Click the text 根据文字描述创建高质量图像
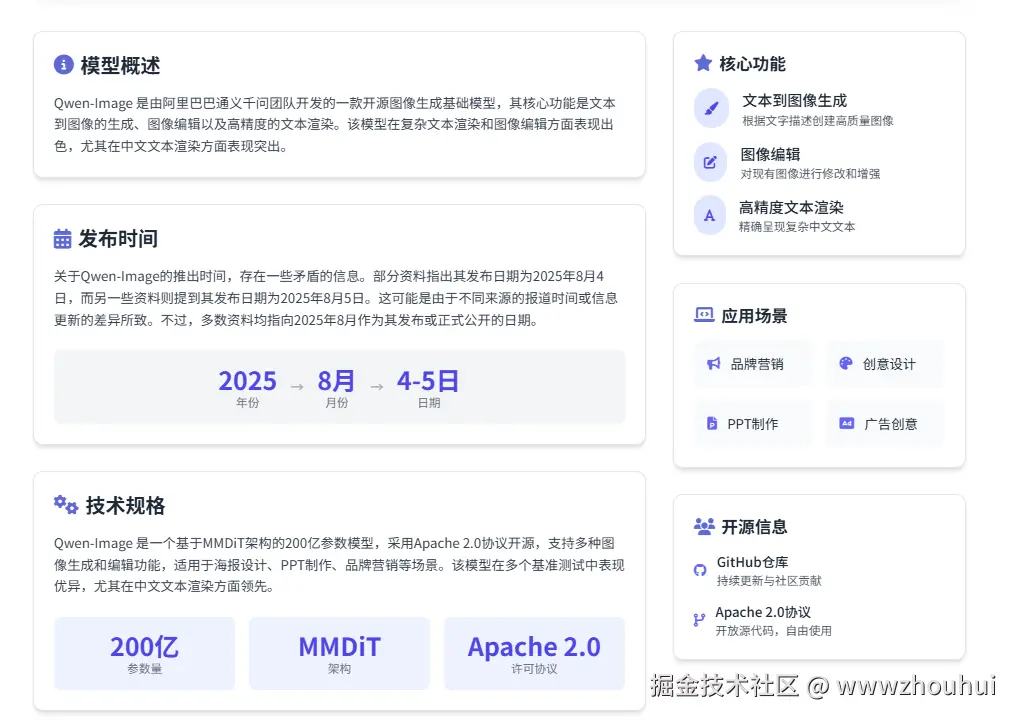Screen dimensions: 1017x720 pyautogui.click(x=818, y=121)
